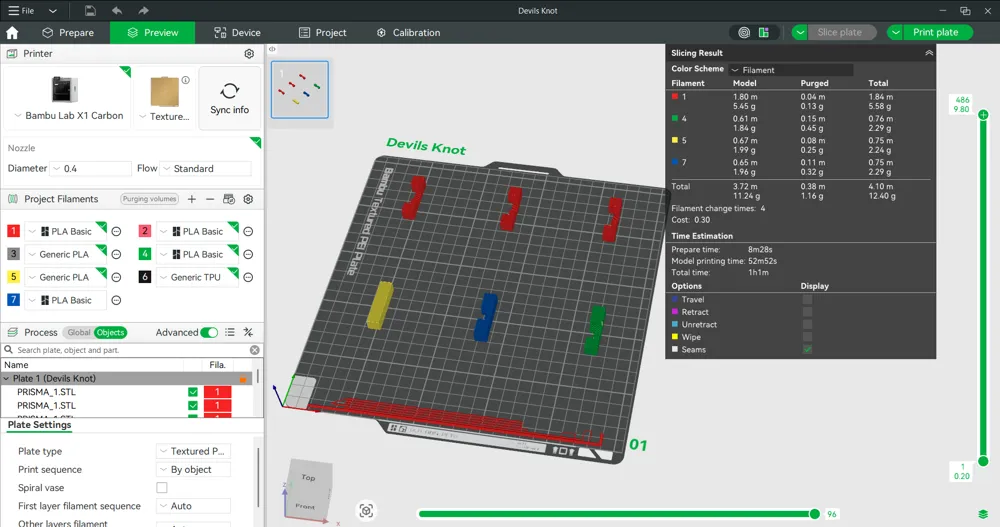Open the Calibration tab
Viewport: 1000px width, 527px height.
point(408,33)
